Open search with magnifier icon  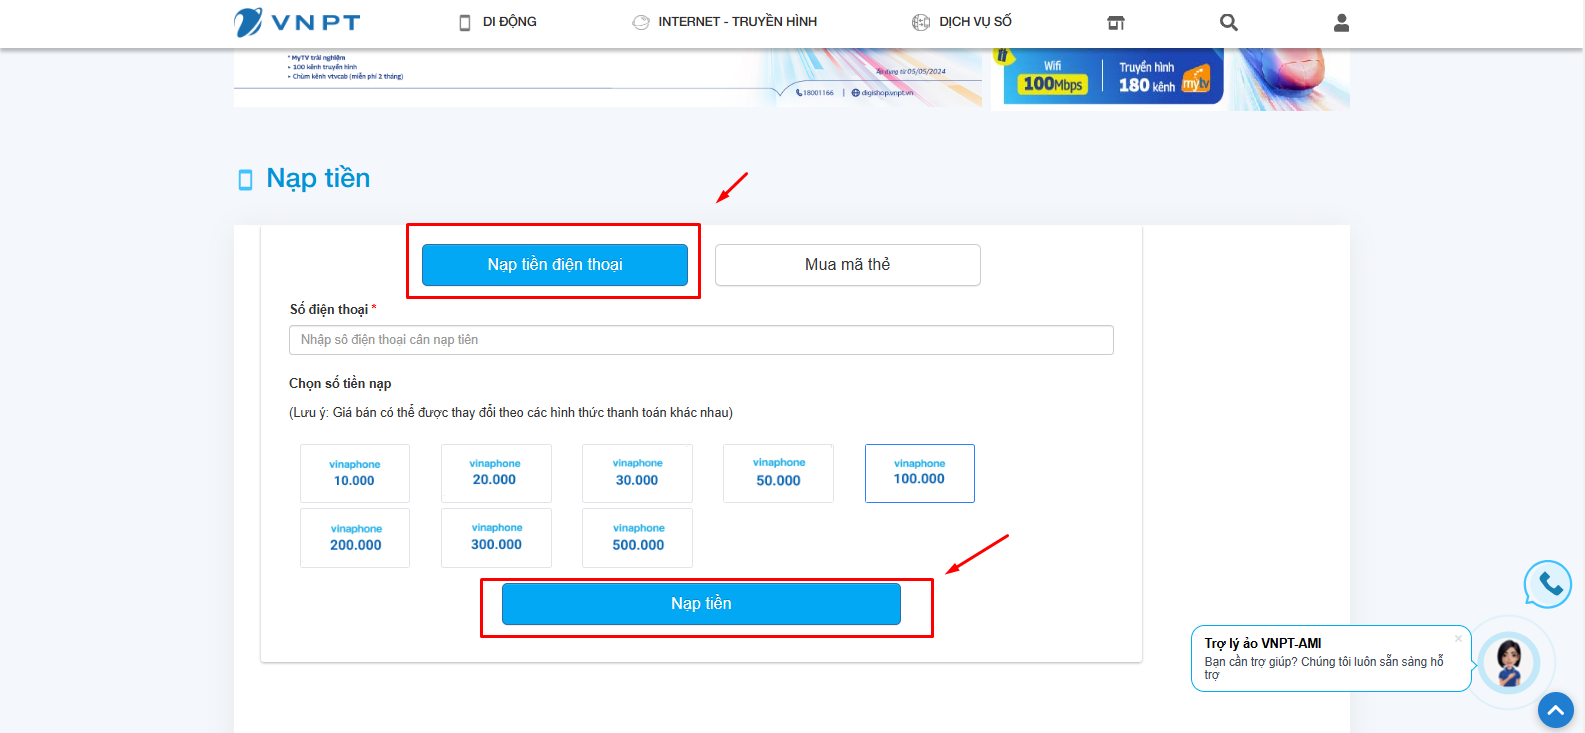tap(1229, 22)
